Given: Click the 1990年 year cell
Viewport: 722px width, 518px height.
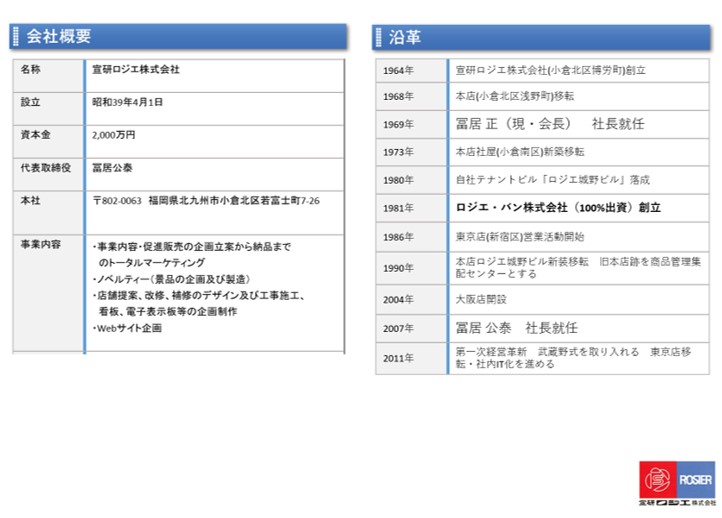Looking at the screenshot, I should point(411,268).
